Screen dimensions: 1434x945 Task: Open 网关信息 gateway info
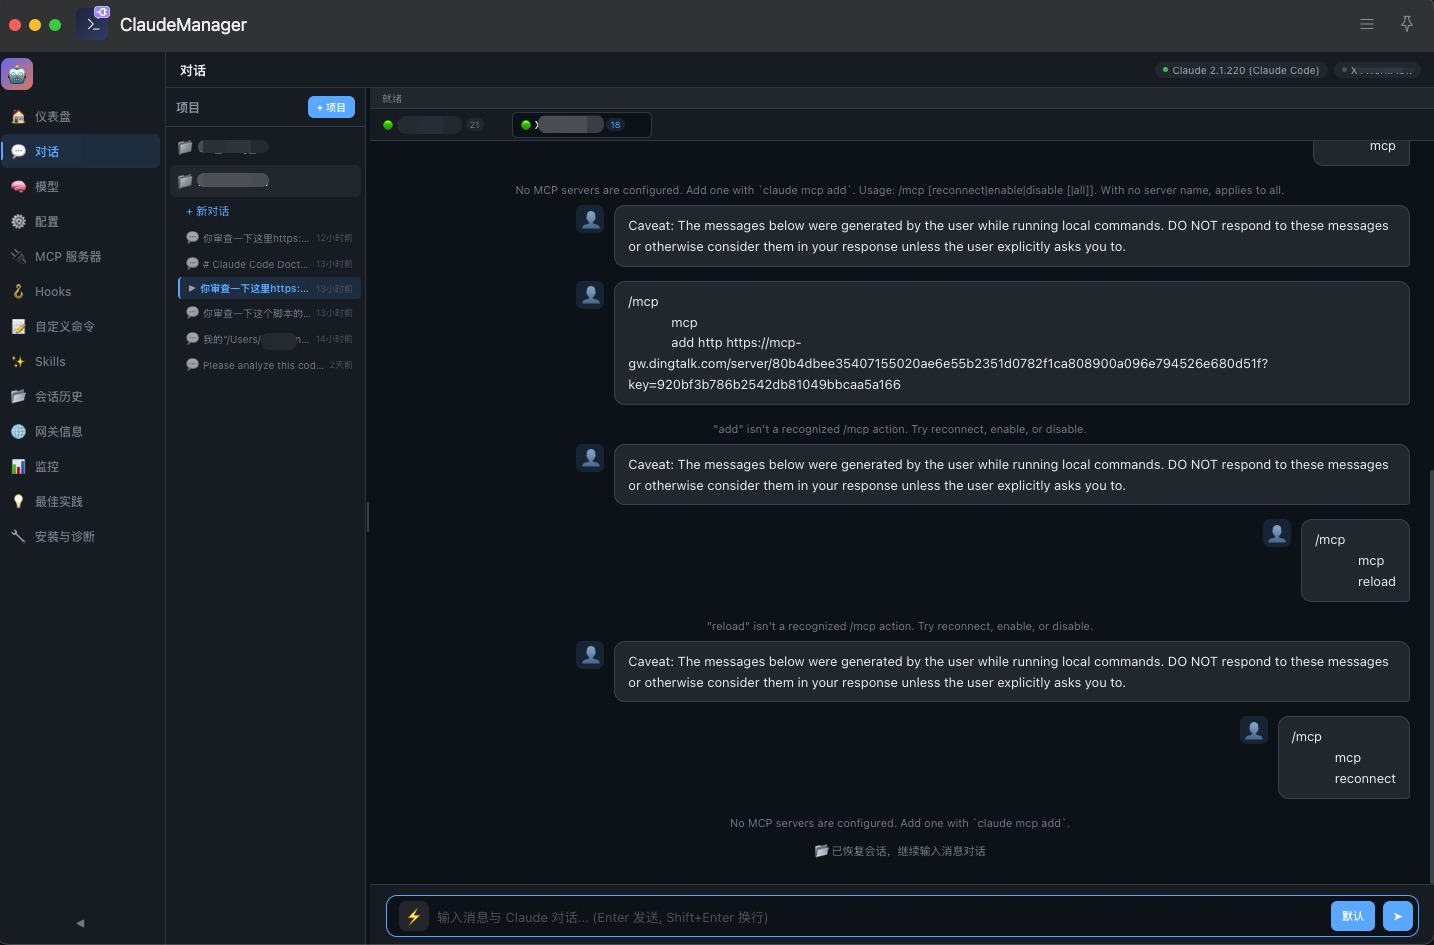click(80, 432)
